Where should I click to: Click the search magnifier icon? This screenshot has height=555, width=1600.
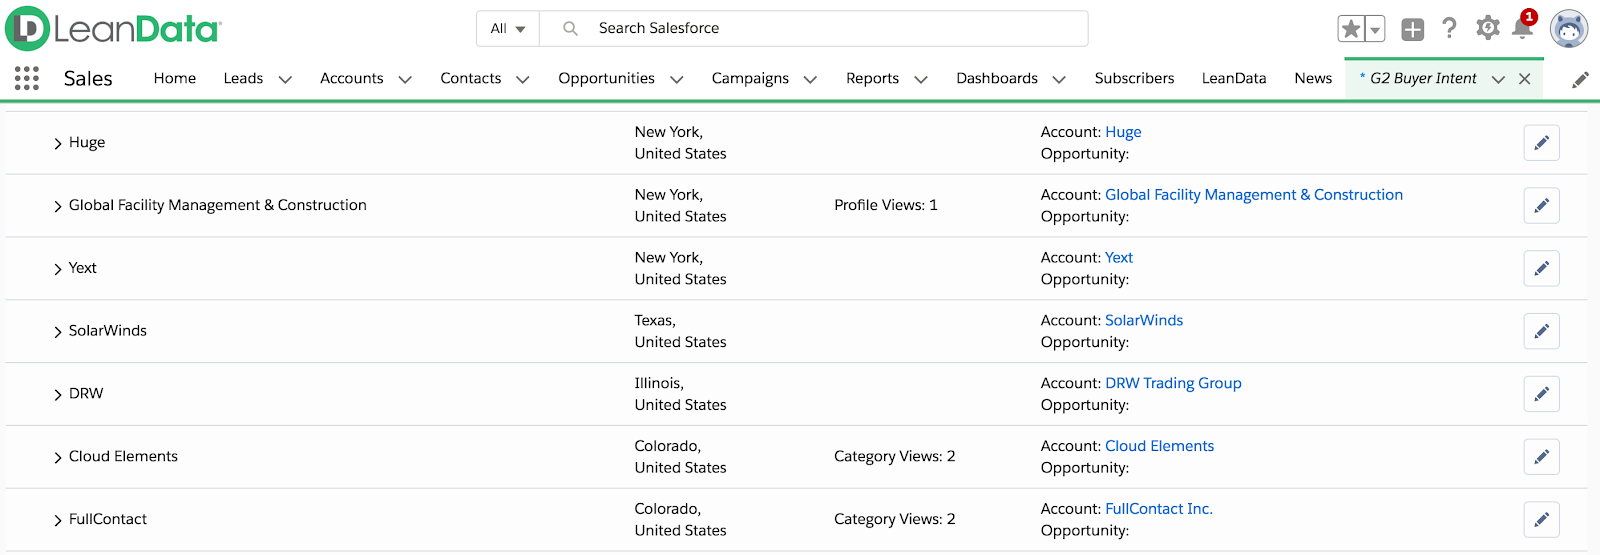570,28
